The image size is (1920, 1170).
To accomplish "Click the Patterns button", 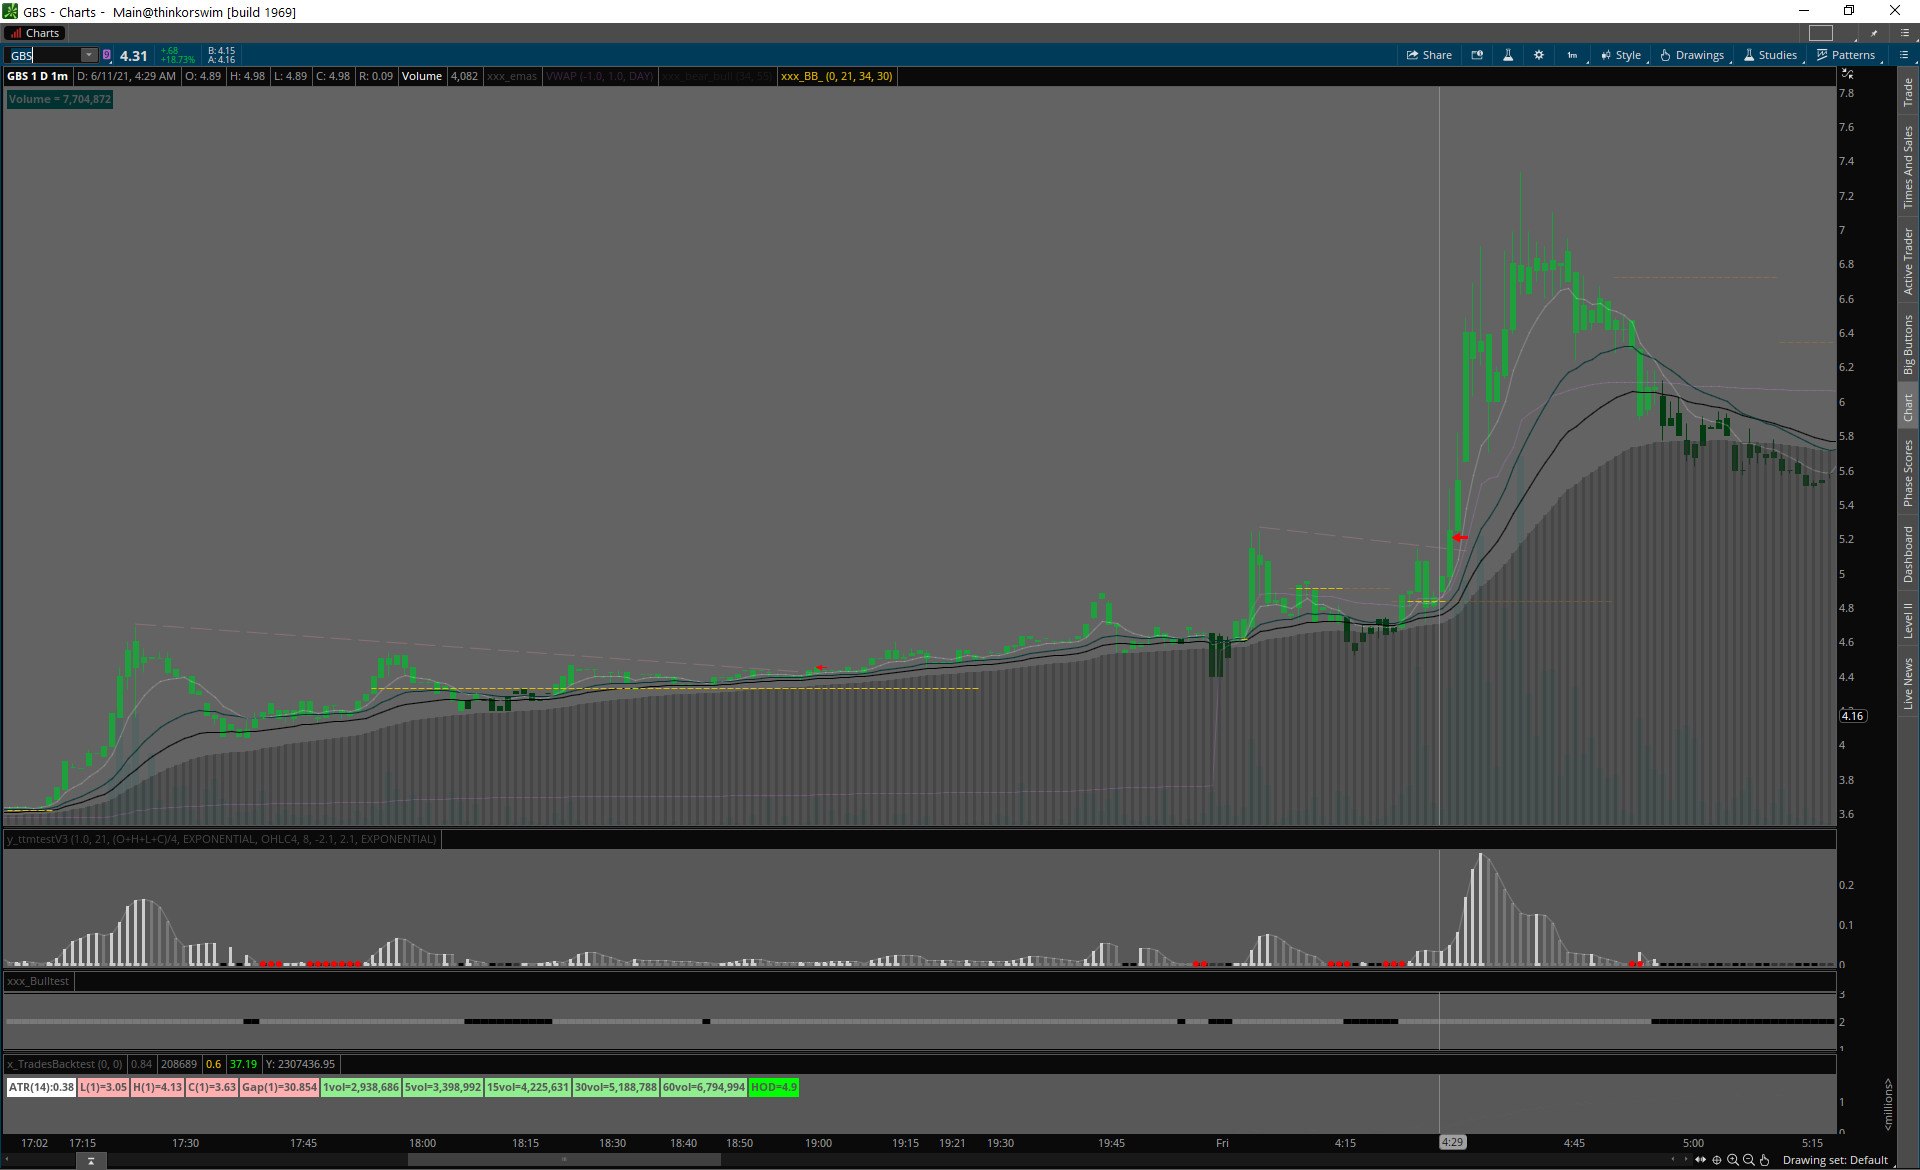I will pyautogui.click(x=1846, y=55).
